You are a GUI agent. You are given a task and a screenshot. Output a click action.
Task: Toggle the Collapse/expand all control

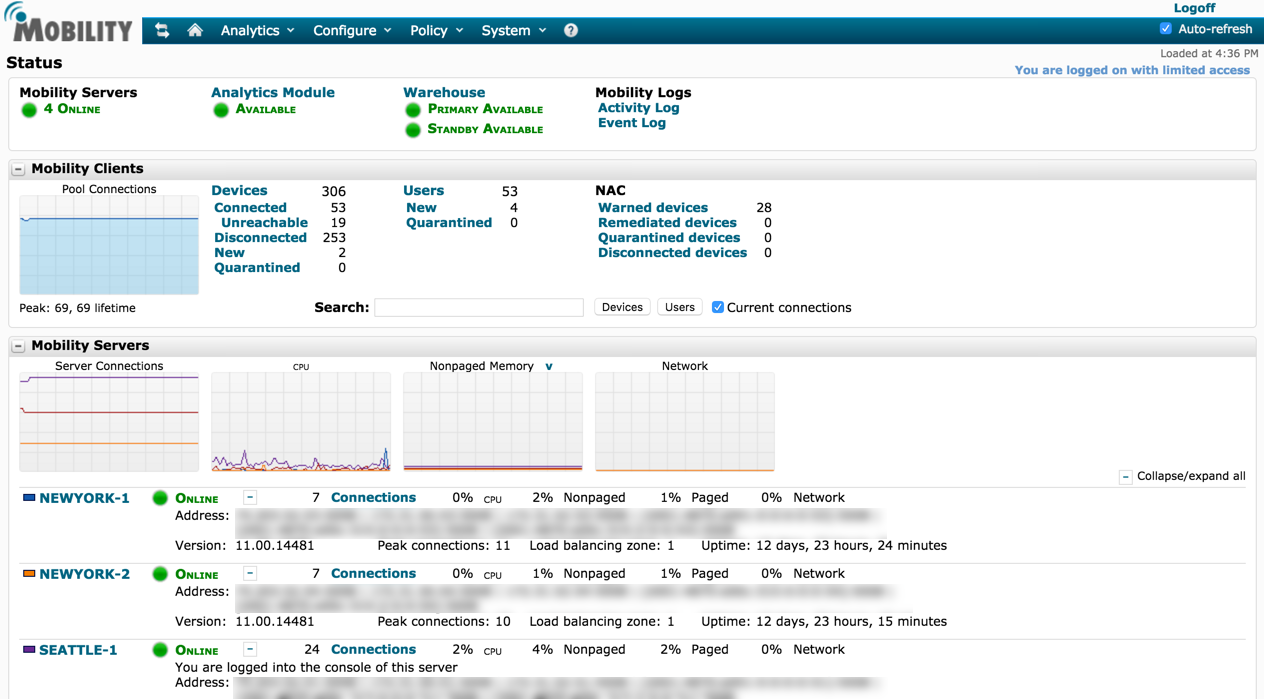pyautogui.click(x=1125, y=477)
